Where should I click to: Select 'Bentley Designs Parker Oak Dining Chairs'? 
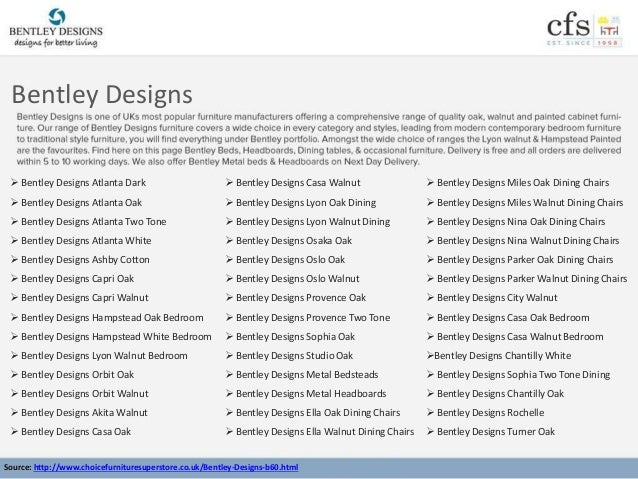point(525,260)
